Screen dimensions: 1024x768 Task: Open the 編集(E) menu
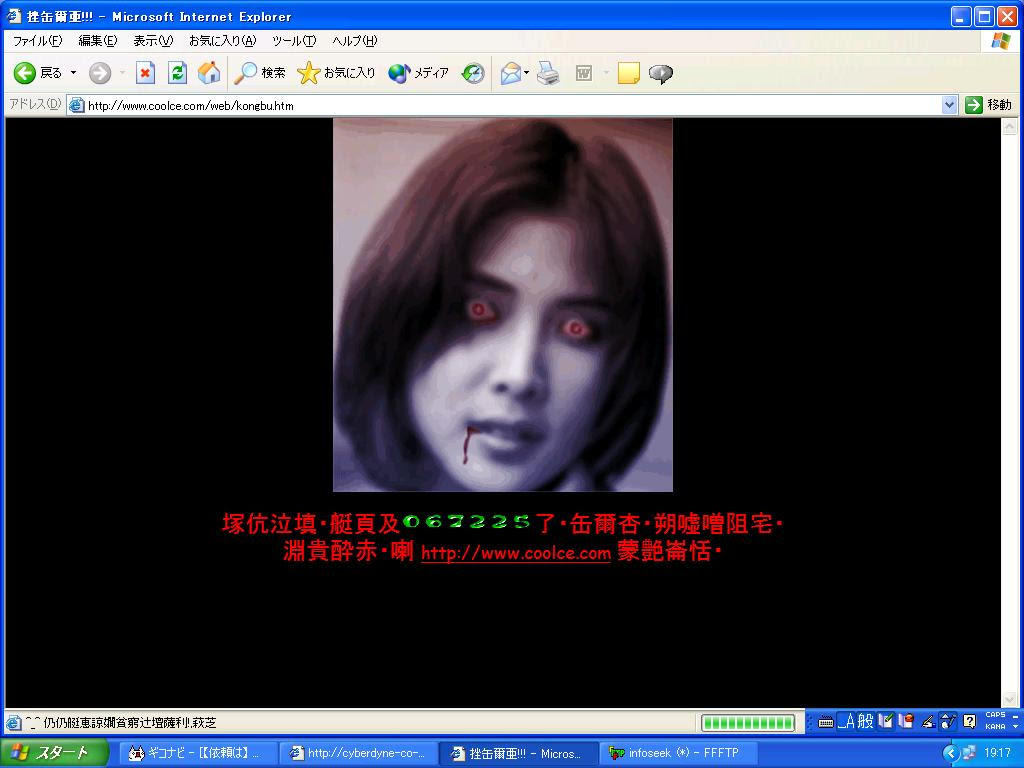98,41
